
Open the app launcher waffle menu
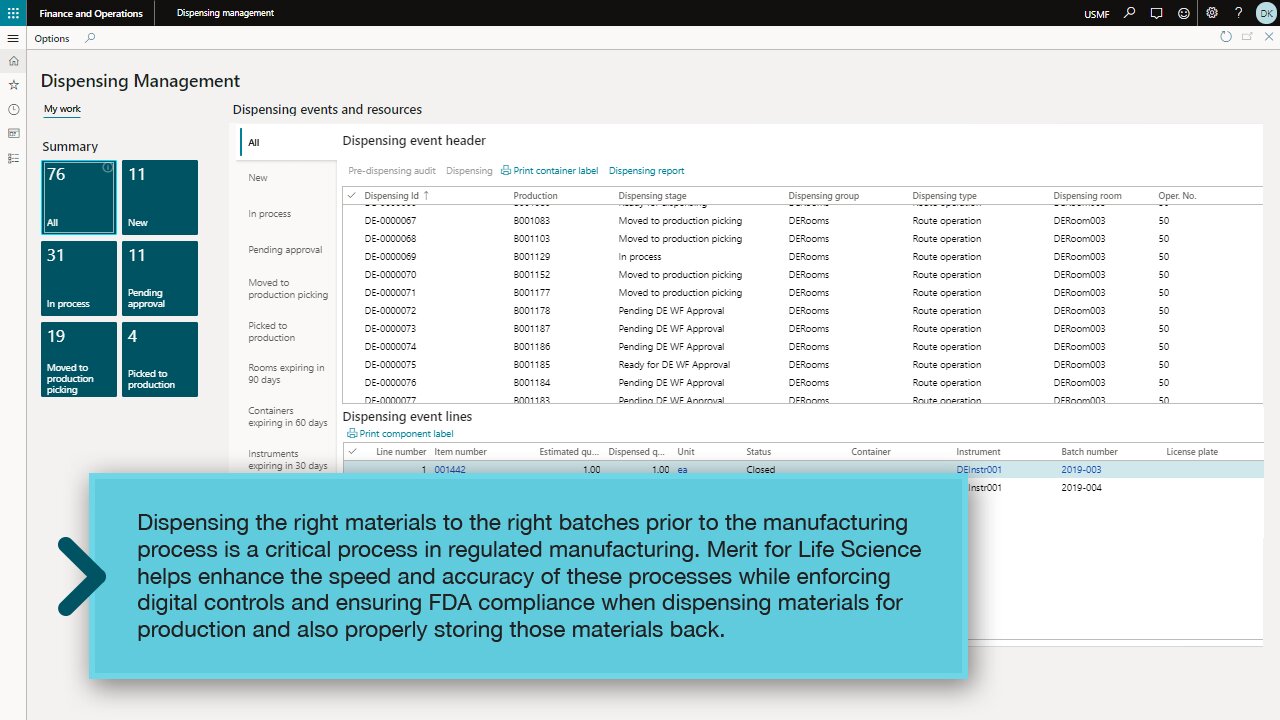tap(13, 13)
